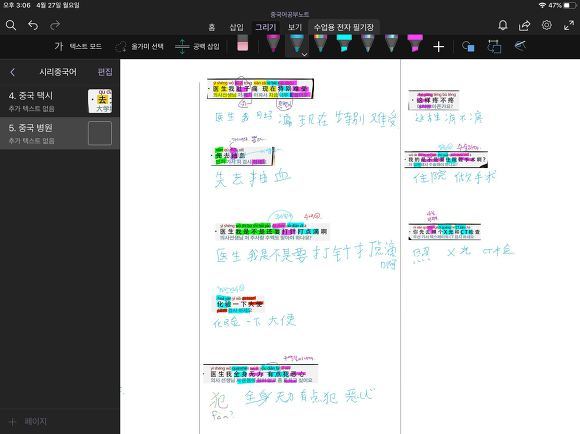The image size is (580, 434).
Task: Enter full screen mode with the expand arrows
Action: pos(569,25)
